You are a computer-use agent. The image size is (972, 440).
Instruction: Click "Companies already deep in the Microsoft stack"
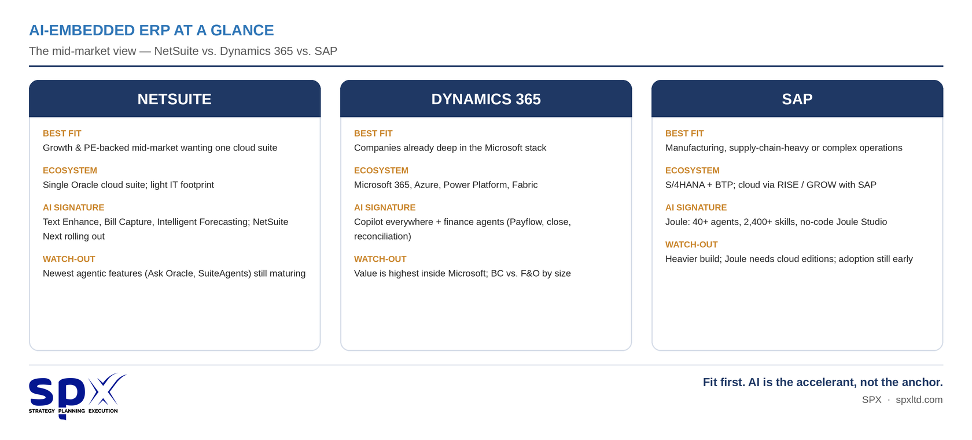click(x=450, y=148)
